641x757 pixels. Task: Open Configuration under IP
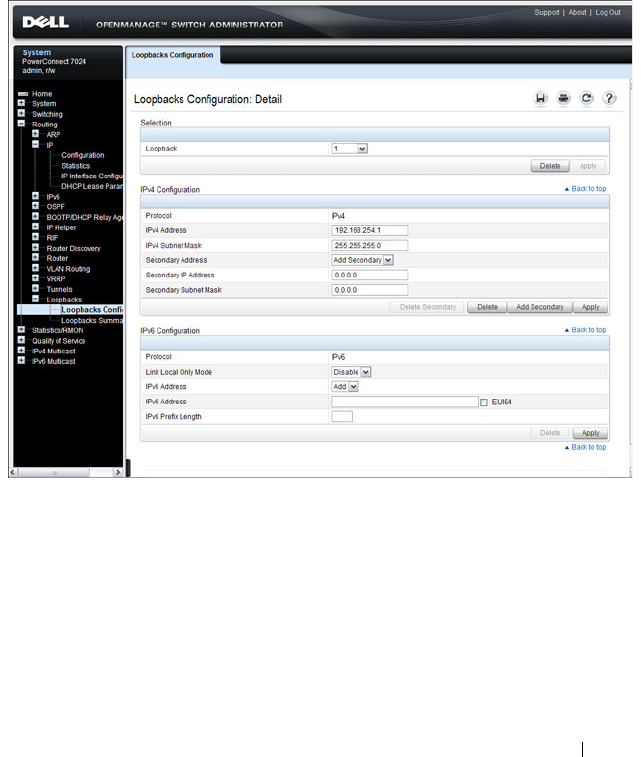point(83,155)
